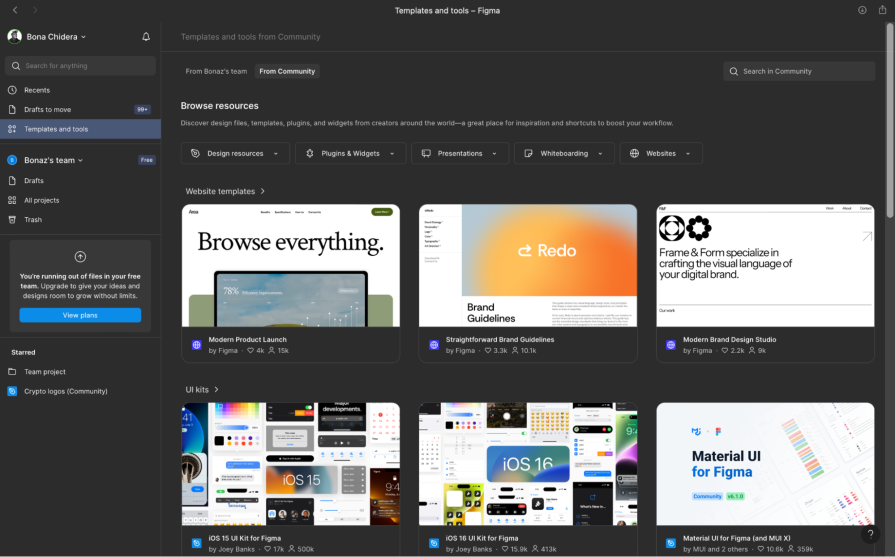The width and height of the screenshot is (895, 557).
Task: Click the All projects grid icon
Action: pos(12,200)
